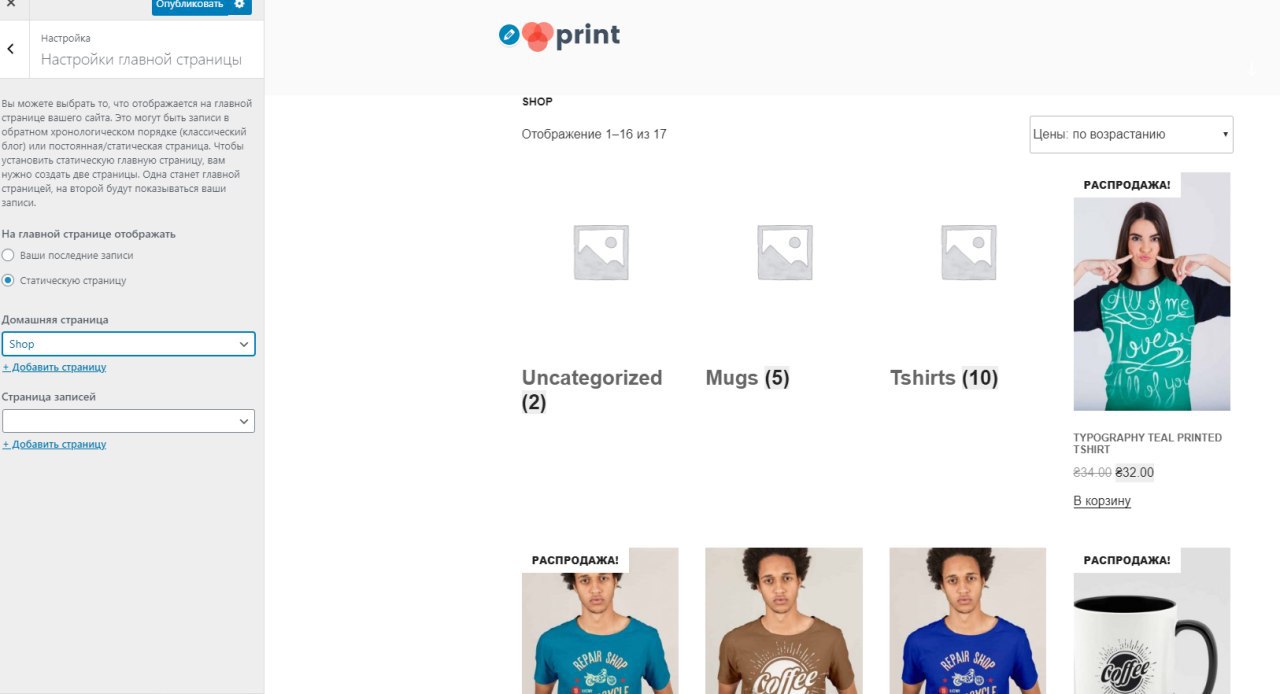
Task: Go back with the left chevron arrow
Action: point(10,48)
